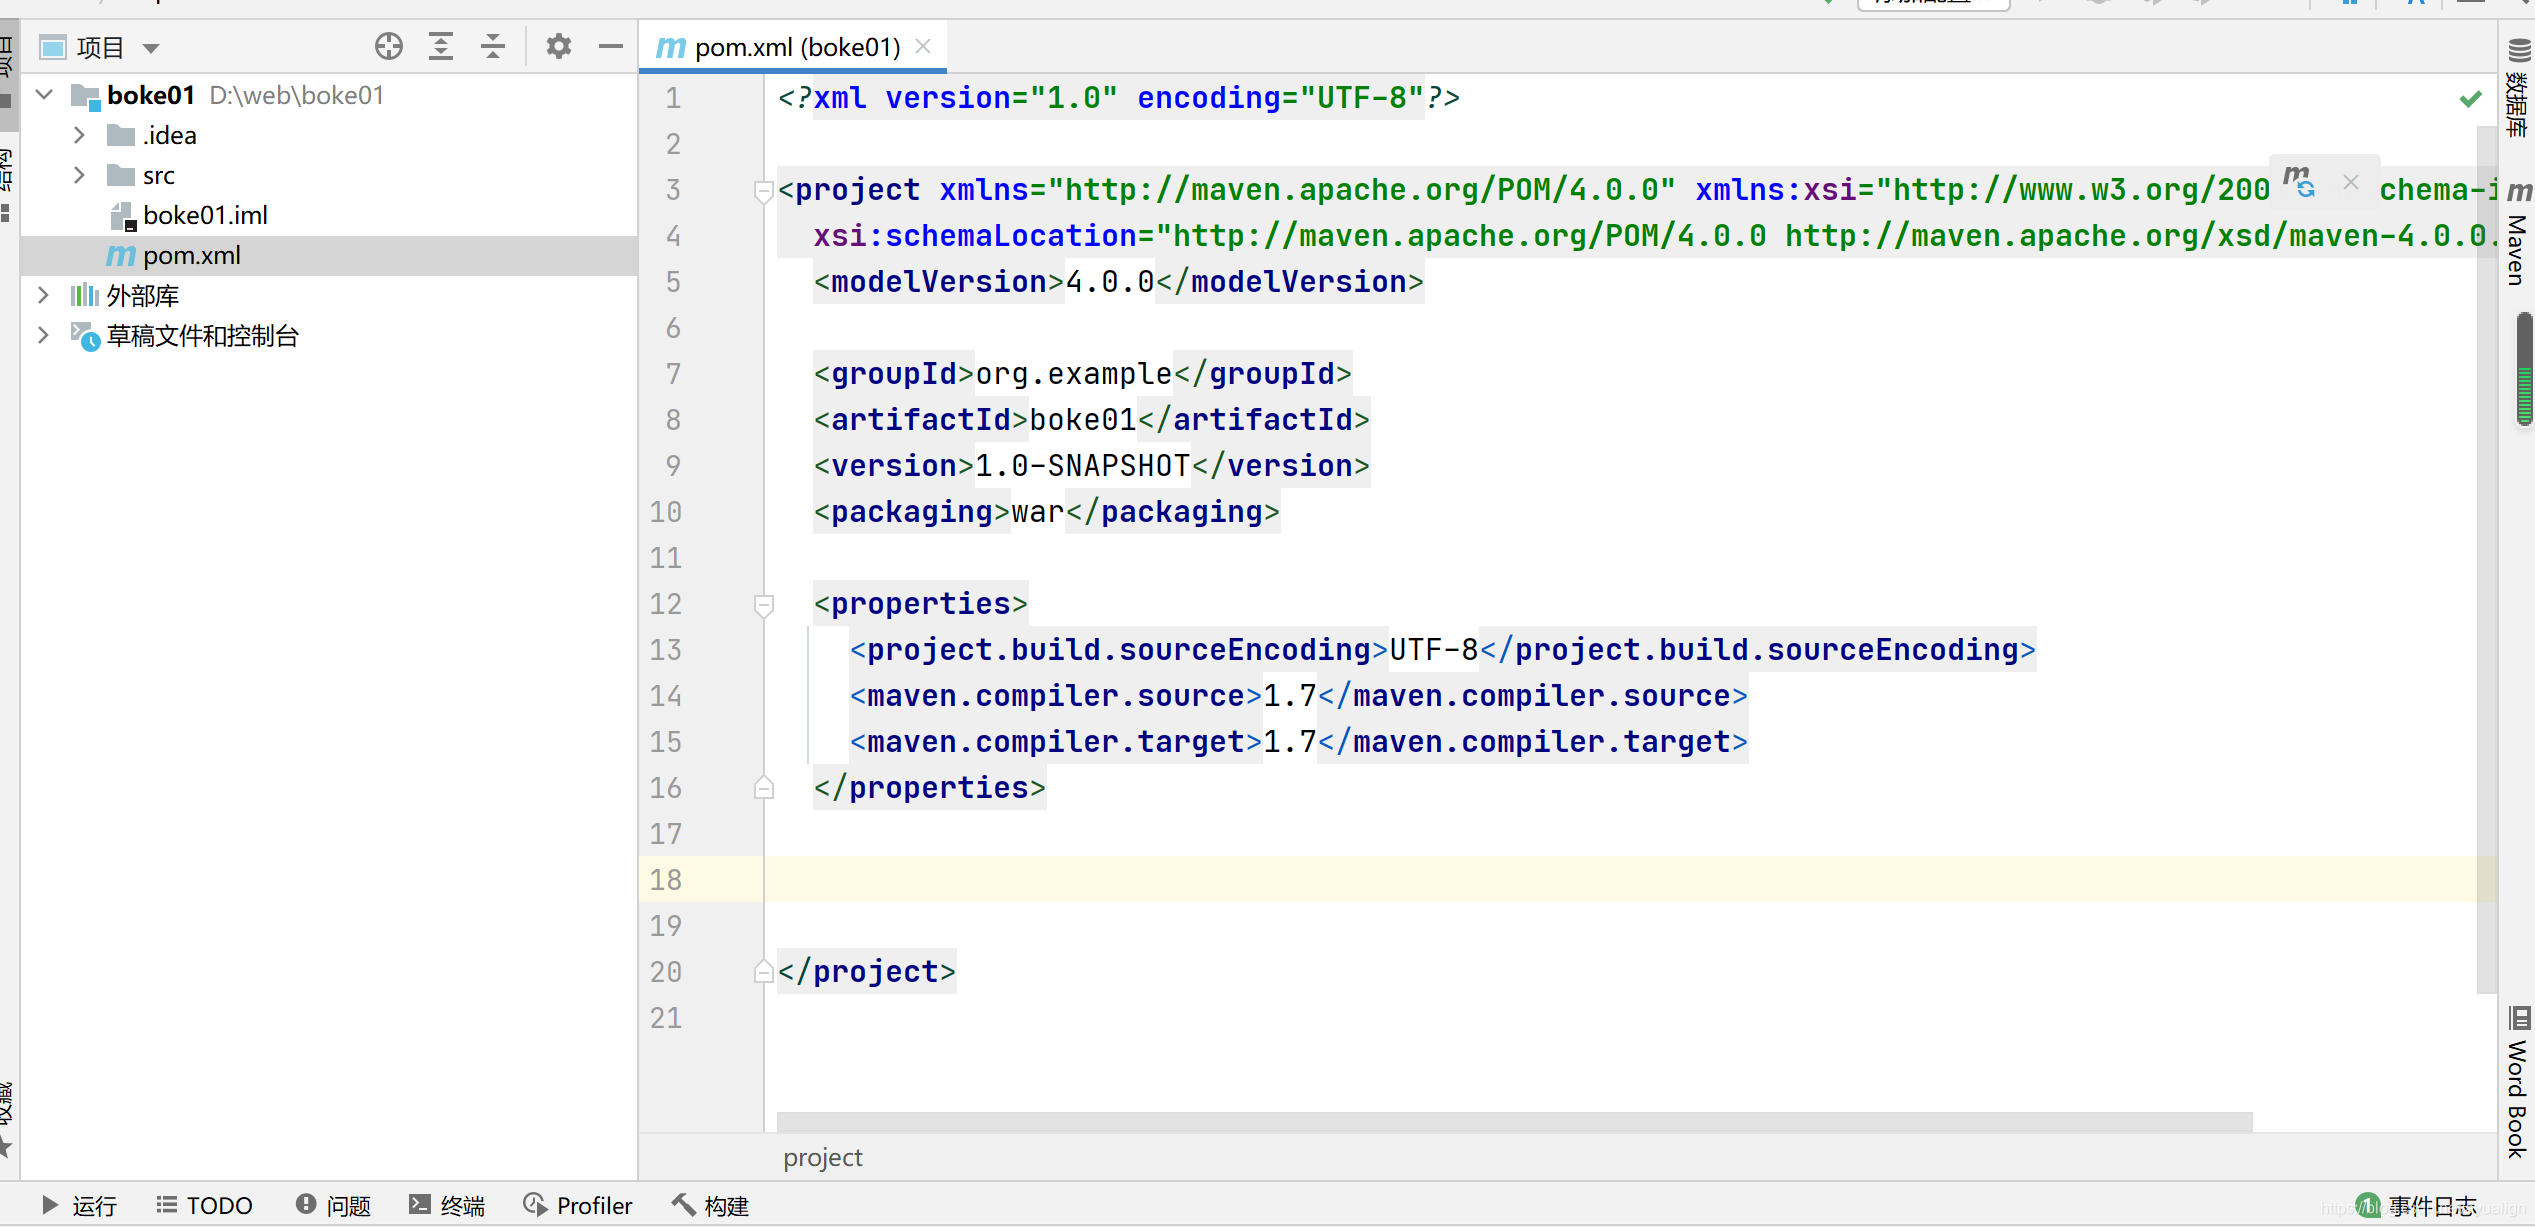This screenshot has width=2535, height=1227.
Task: Open the 事件日志 event log
Action: point(2430,1205)
